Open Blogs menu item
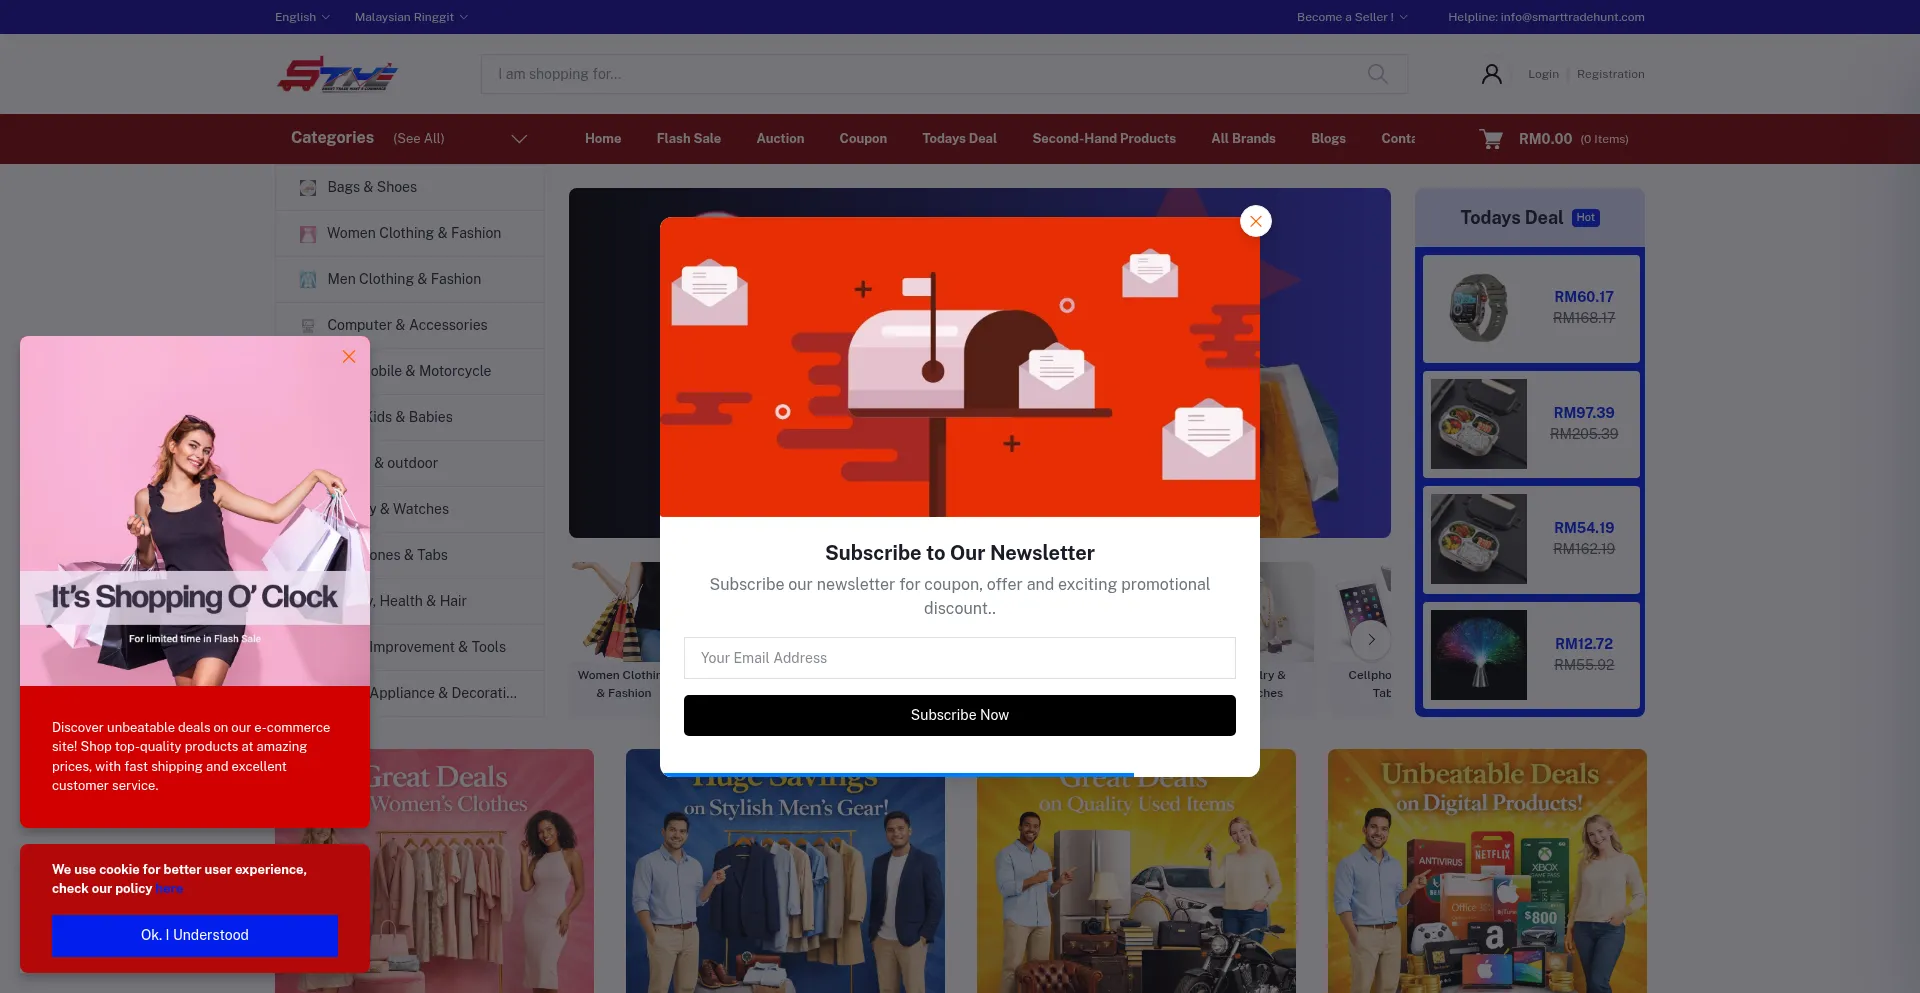Image resolution: width=1920 pixels, height=993 pixels. tap(1328, 139)
